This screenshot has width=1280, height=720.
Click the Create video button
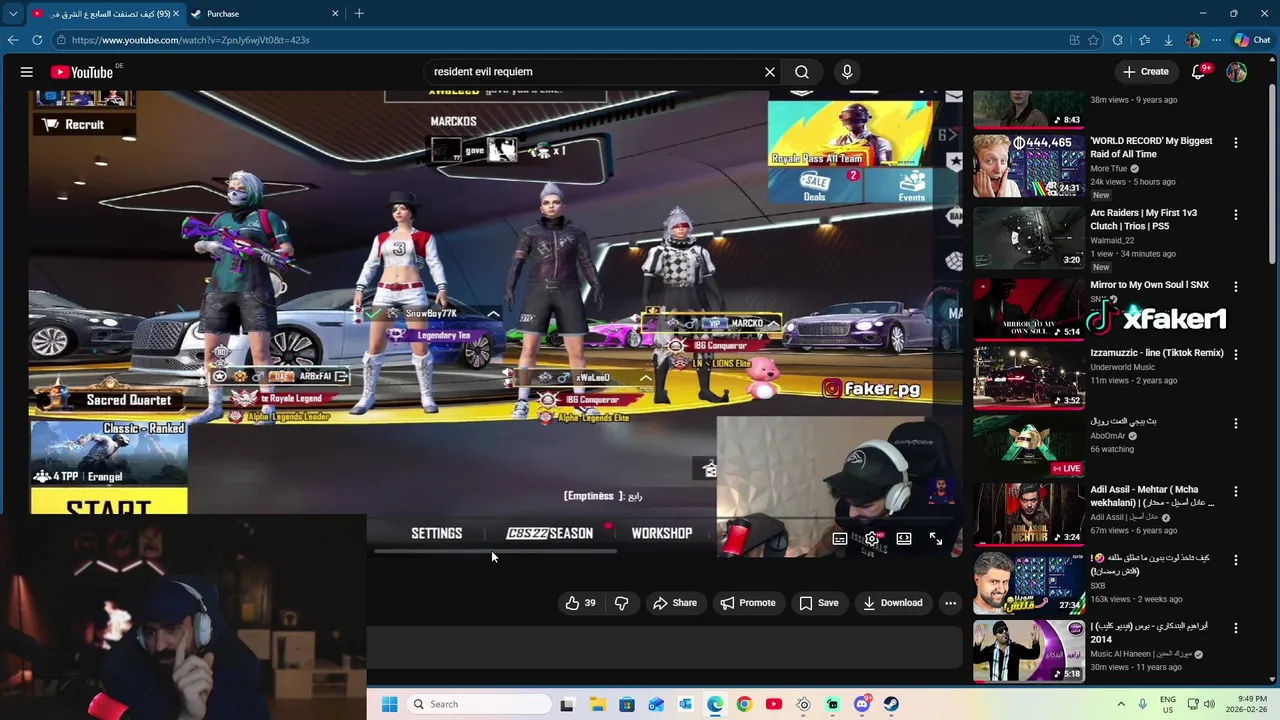click(x=1146, y=72)
